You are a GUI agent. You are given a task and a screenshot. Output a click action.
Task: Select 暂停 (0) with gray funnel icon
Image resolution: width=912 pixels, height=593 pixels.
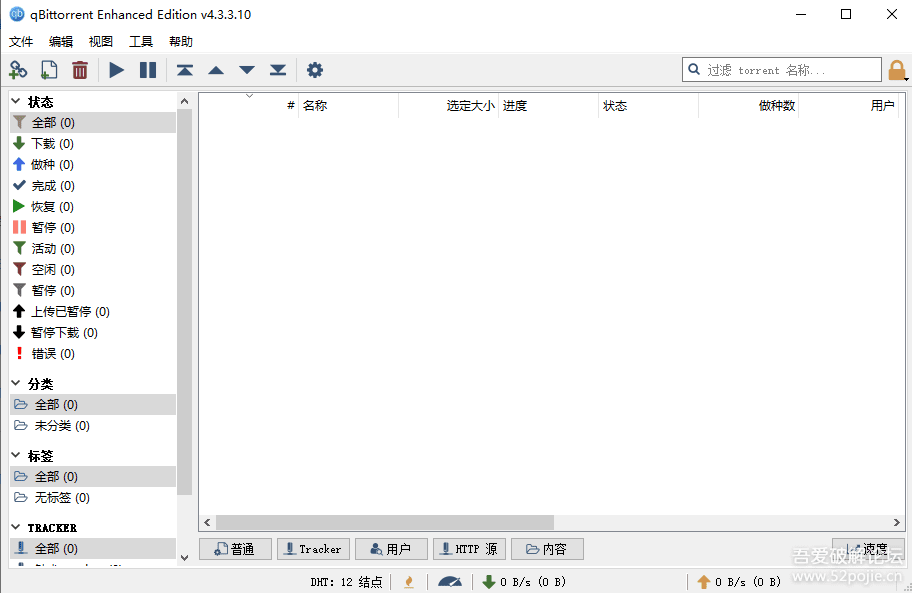[x=93, y=290]
